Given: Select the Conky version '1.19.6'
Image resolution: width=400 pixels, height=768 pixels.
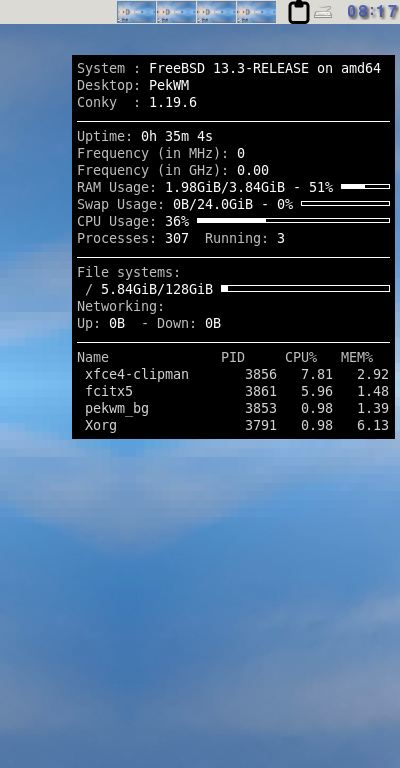Looking at the screenshot, I should tap(173, 102).
